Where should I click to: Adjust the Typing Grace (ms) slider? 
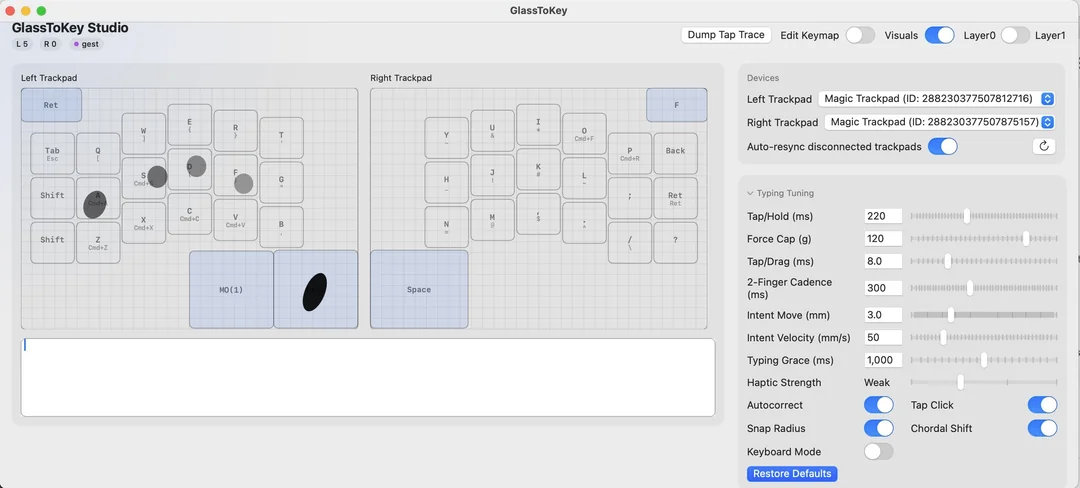[984, 360]
